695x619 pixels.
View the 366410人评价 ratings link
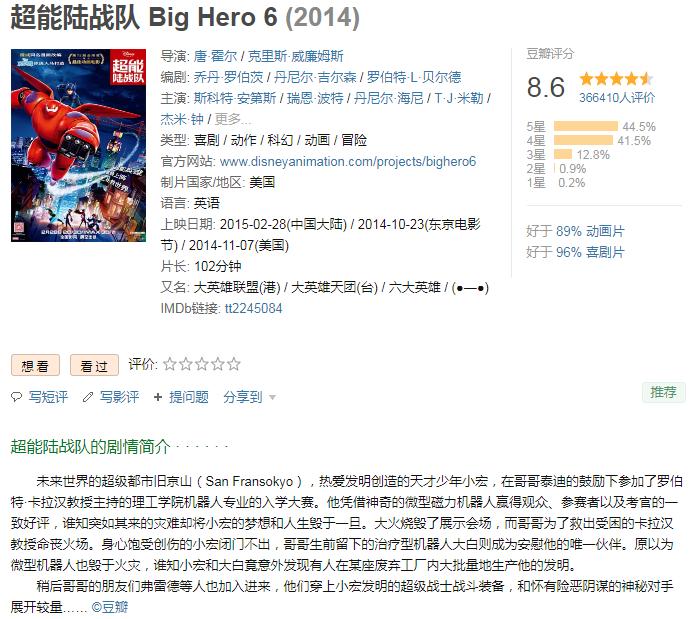pyautogui.click(x=617, y=97)
